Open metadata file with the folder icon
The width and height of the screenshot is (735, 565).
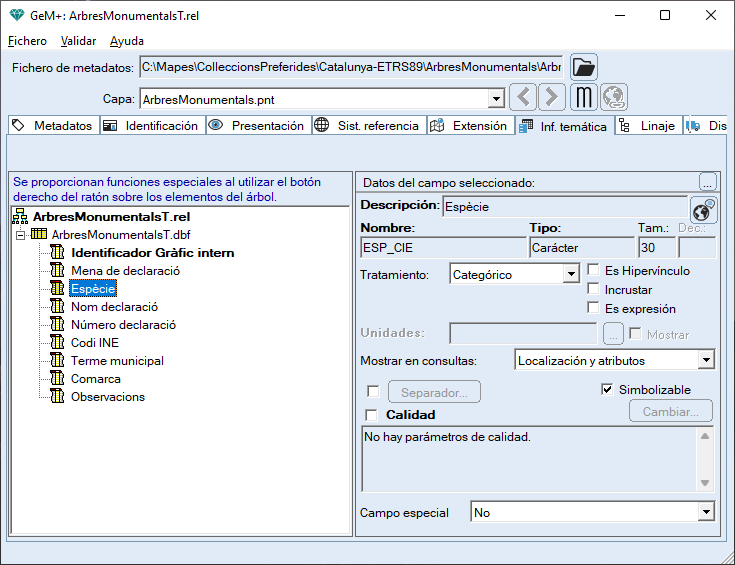click(584, 68)
